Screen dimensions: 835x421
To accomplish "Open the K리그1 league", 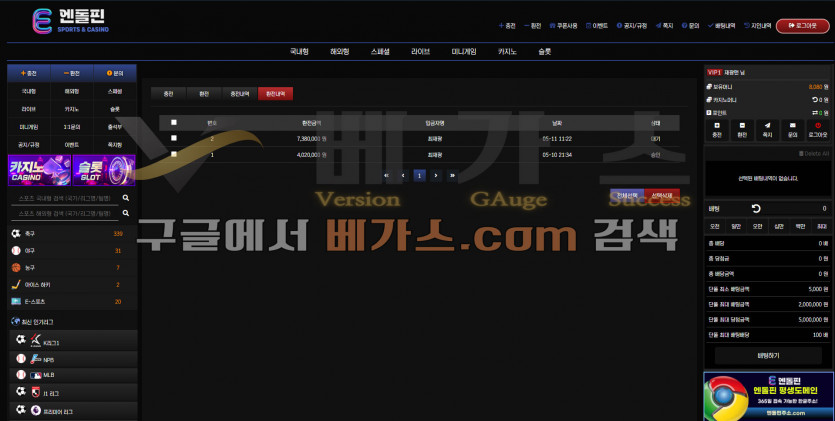I will 73,340.
